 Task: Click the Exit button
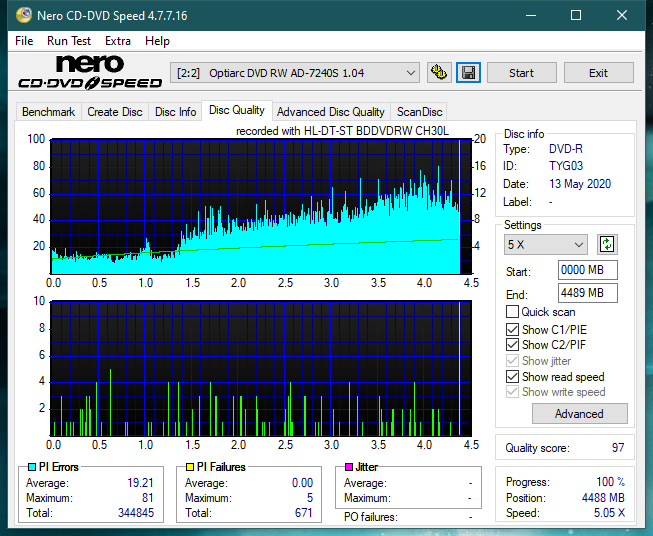point(598,73)
